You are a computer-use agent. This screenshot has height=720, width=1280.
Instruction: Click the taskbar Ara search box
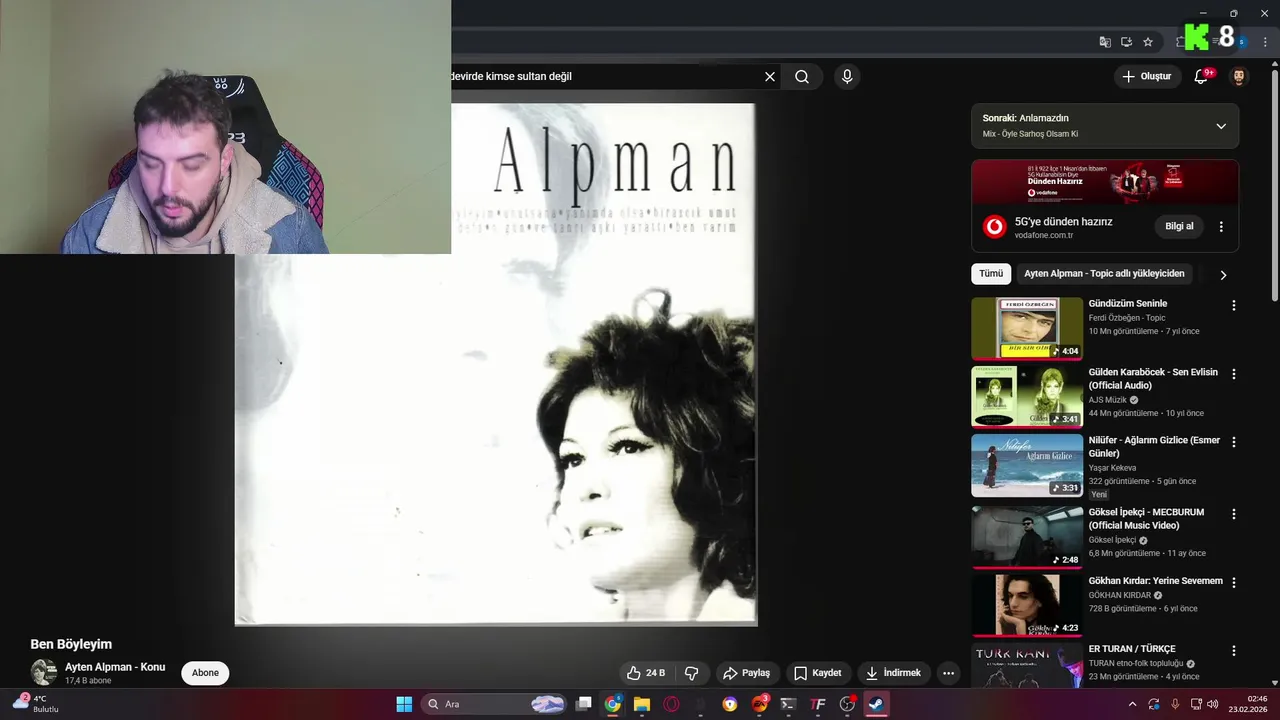(495, 704)
